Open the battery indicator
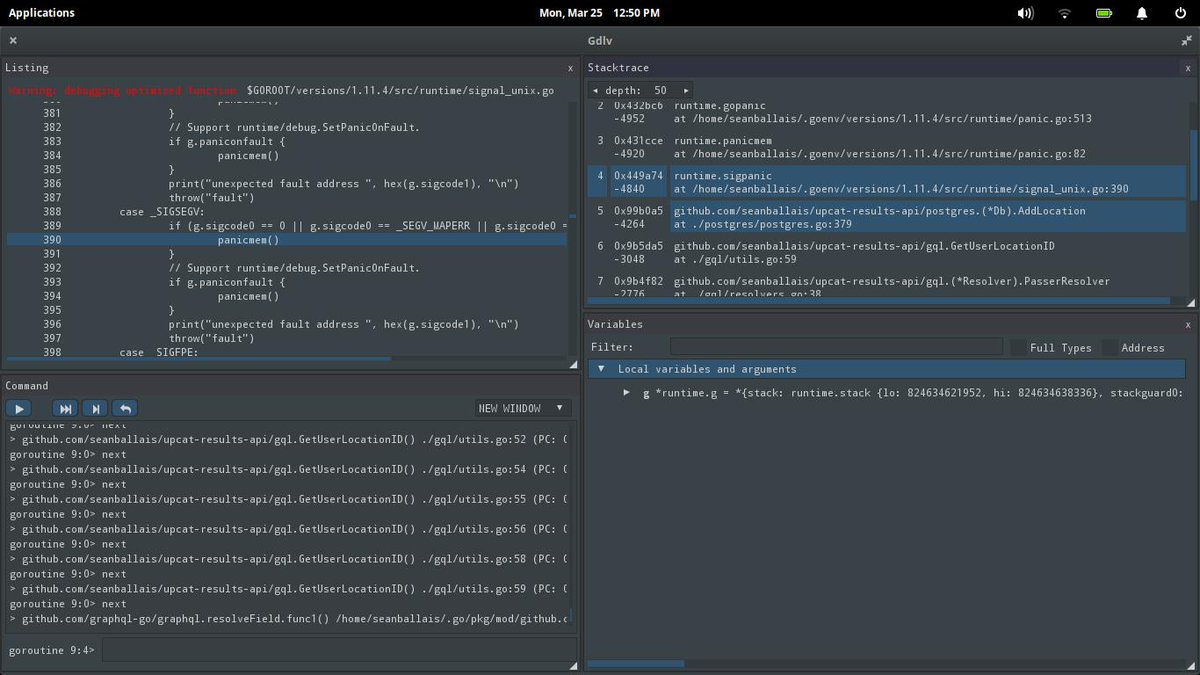Image resolution: width=1200 pixels, height=675 pixels. pos(1103,13)
